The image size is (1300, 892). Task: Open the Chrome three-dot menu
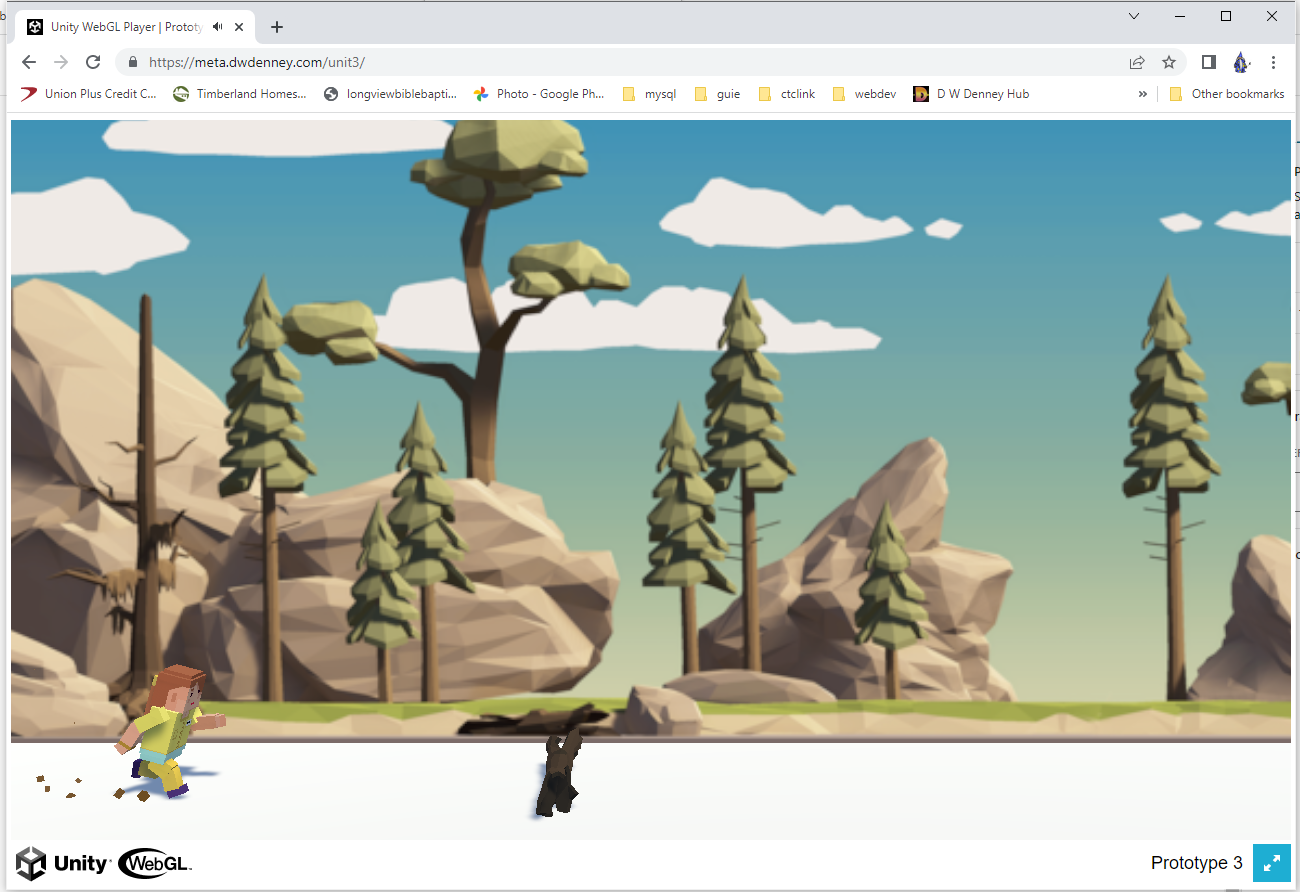1273,62
